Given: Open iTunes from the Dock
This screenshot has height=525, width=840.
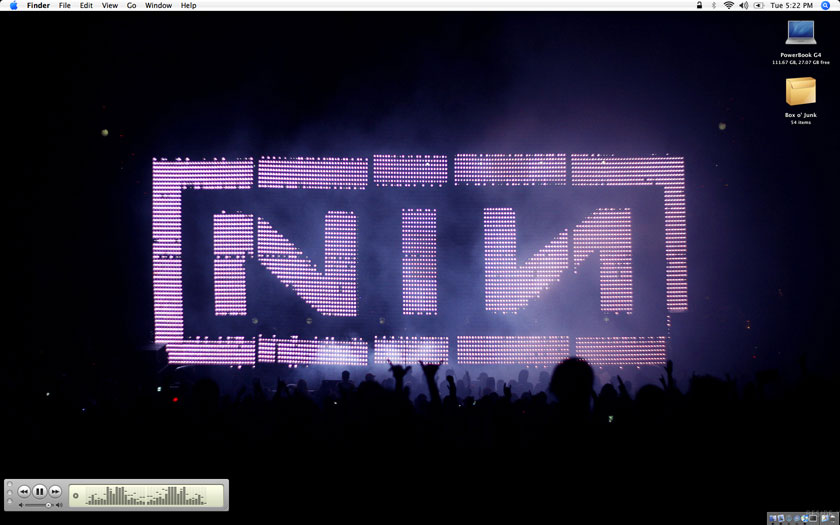Looking at the screenshot, I should (805, 518).
